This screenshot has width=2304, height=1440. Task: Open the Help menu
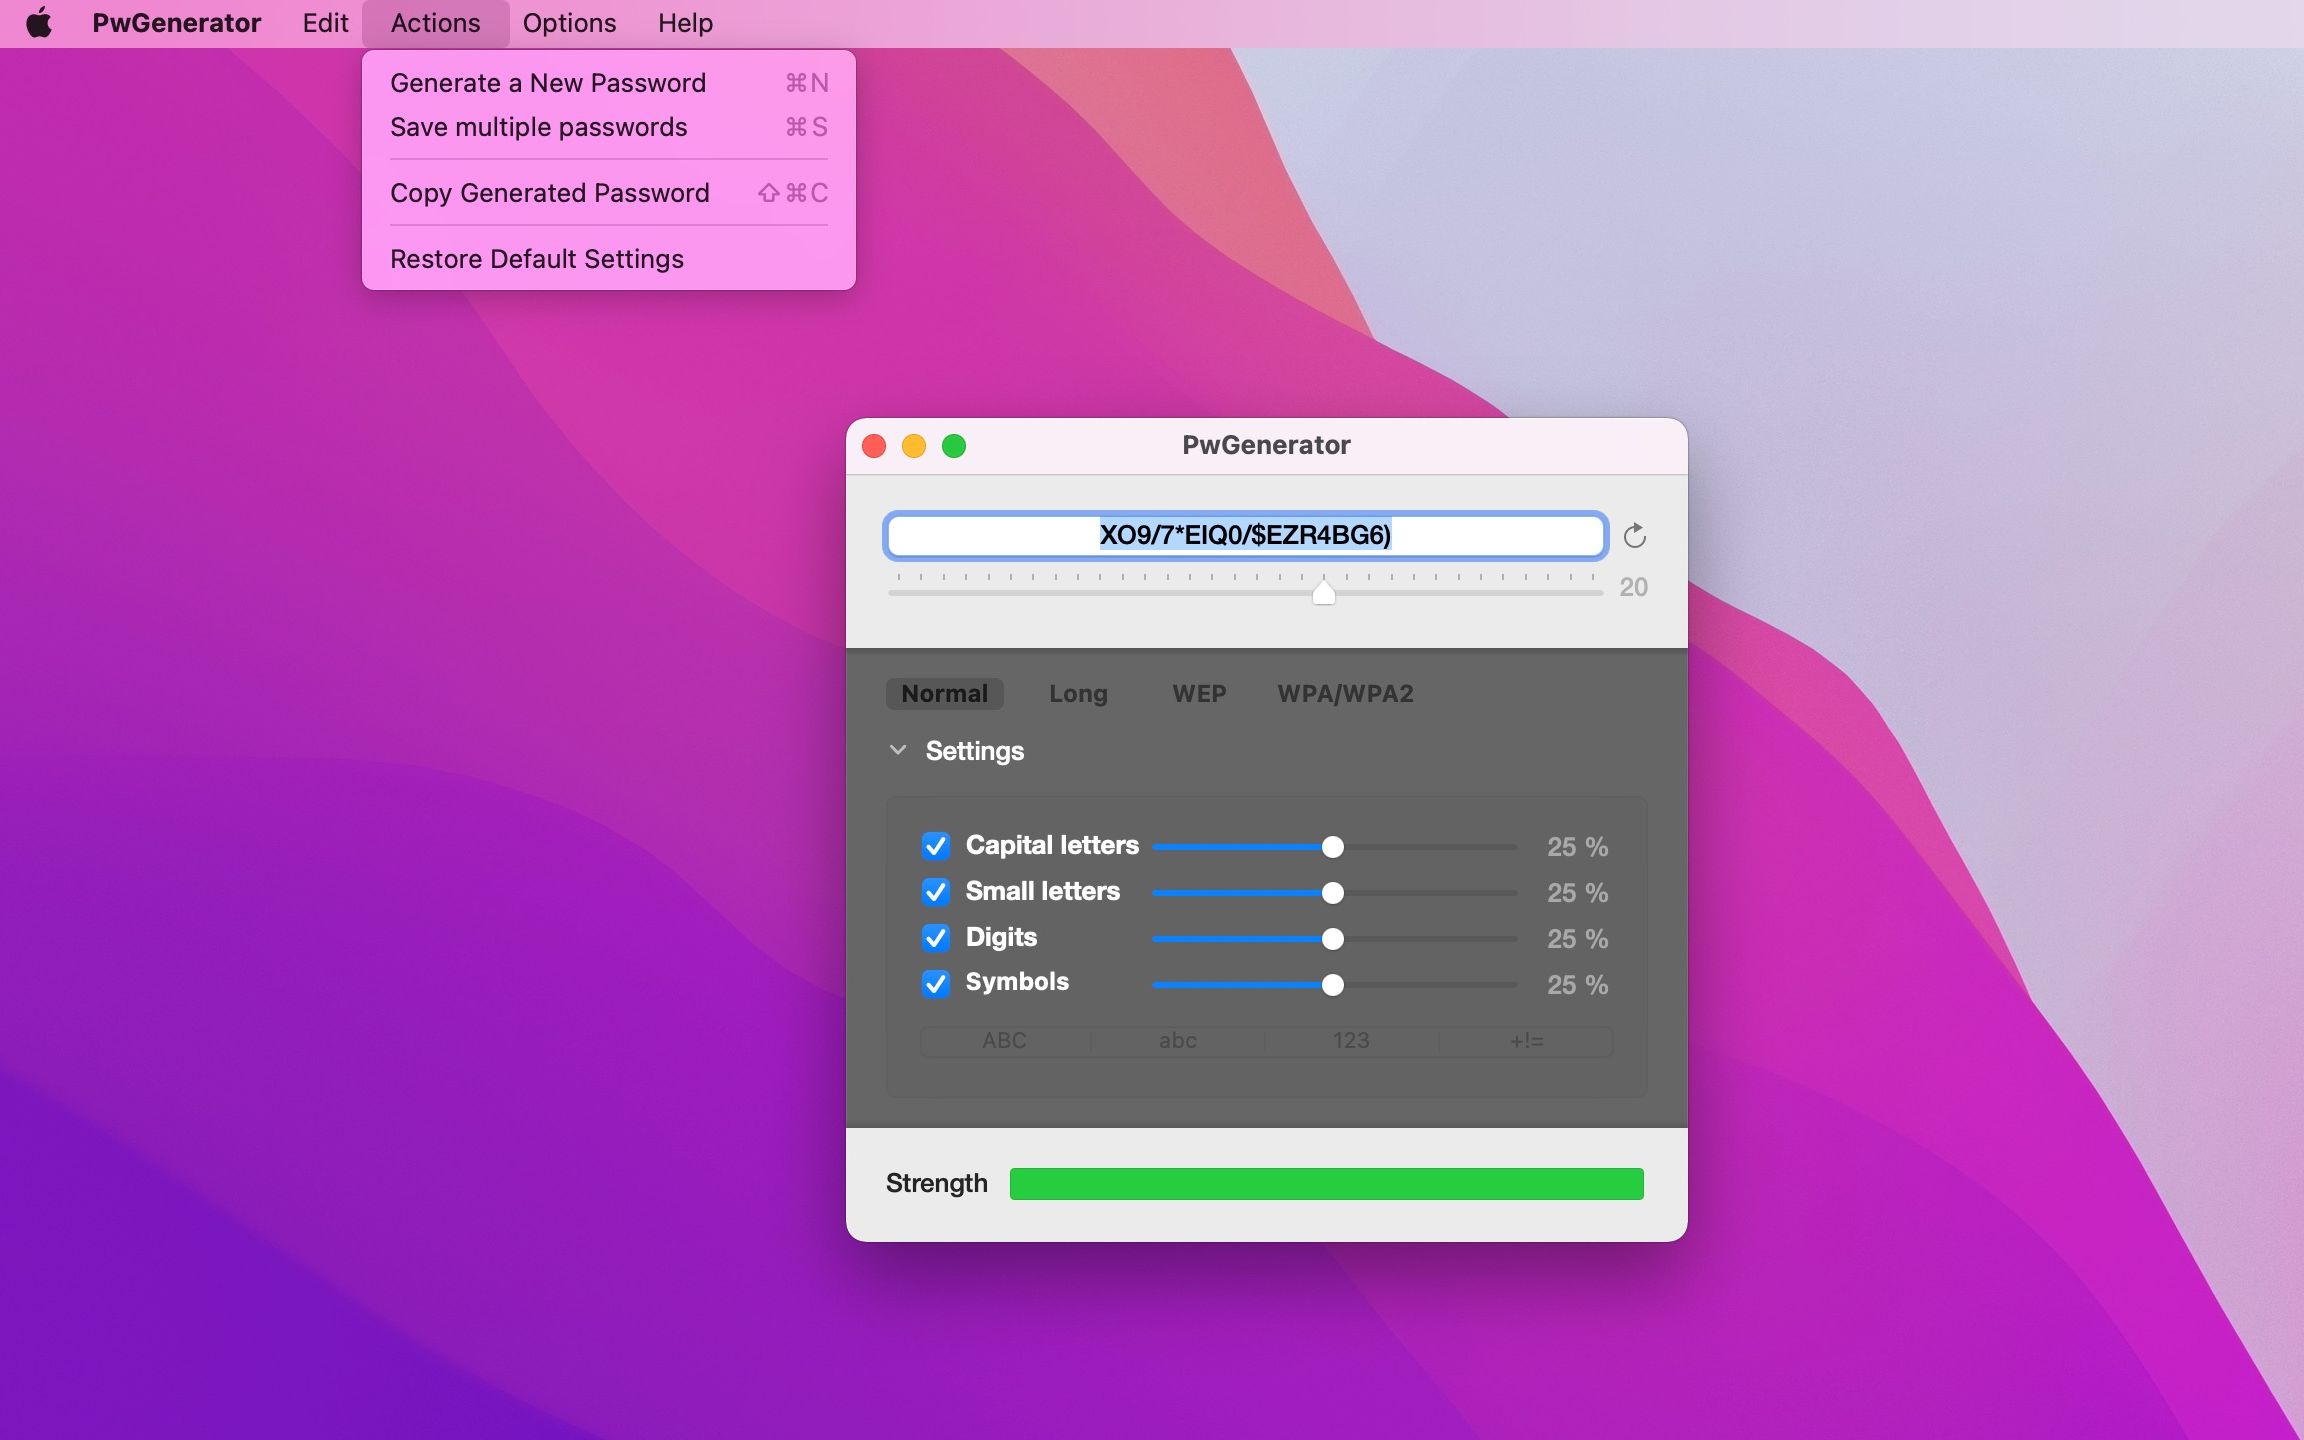pyautogui.click(x=684, y=22)
